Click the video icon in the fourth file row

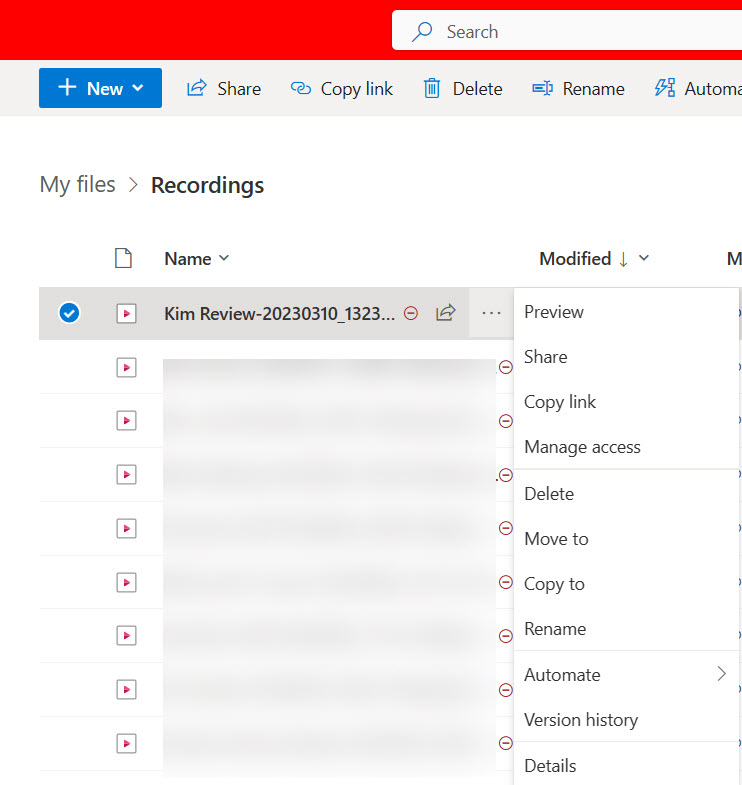coord(126,474)
